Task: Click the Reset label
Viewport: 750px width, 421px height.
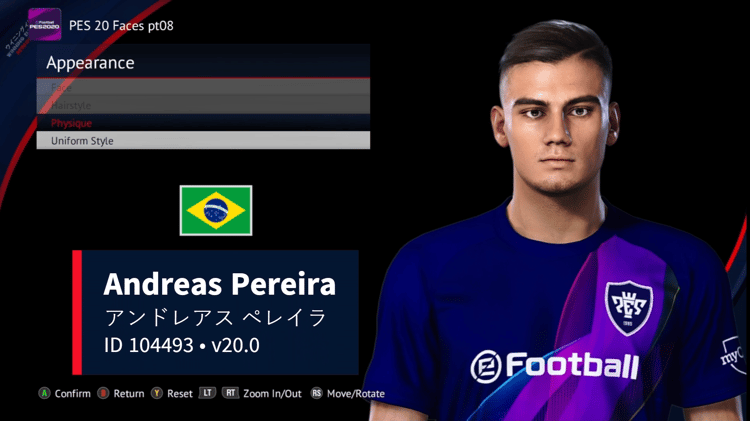Action: [180, 394]
